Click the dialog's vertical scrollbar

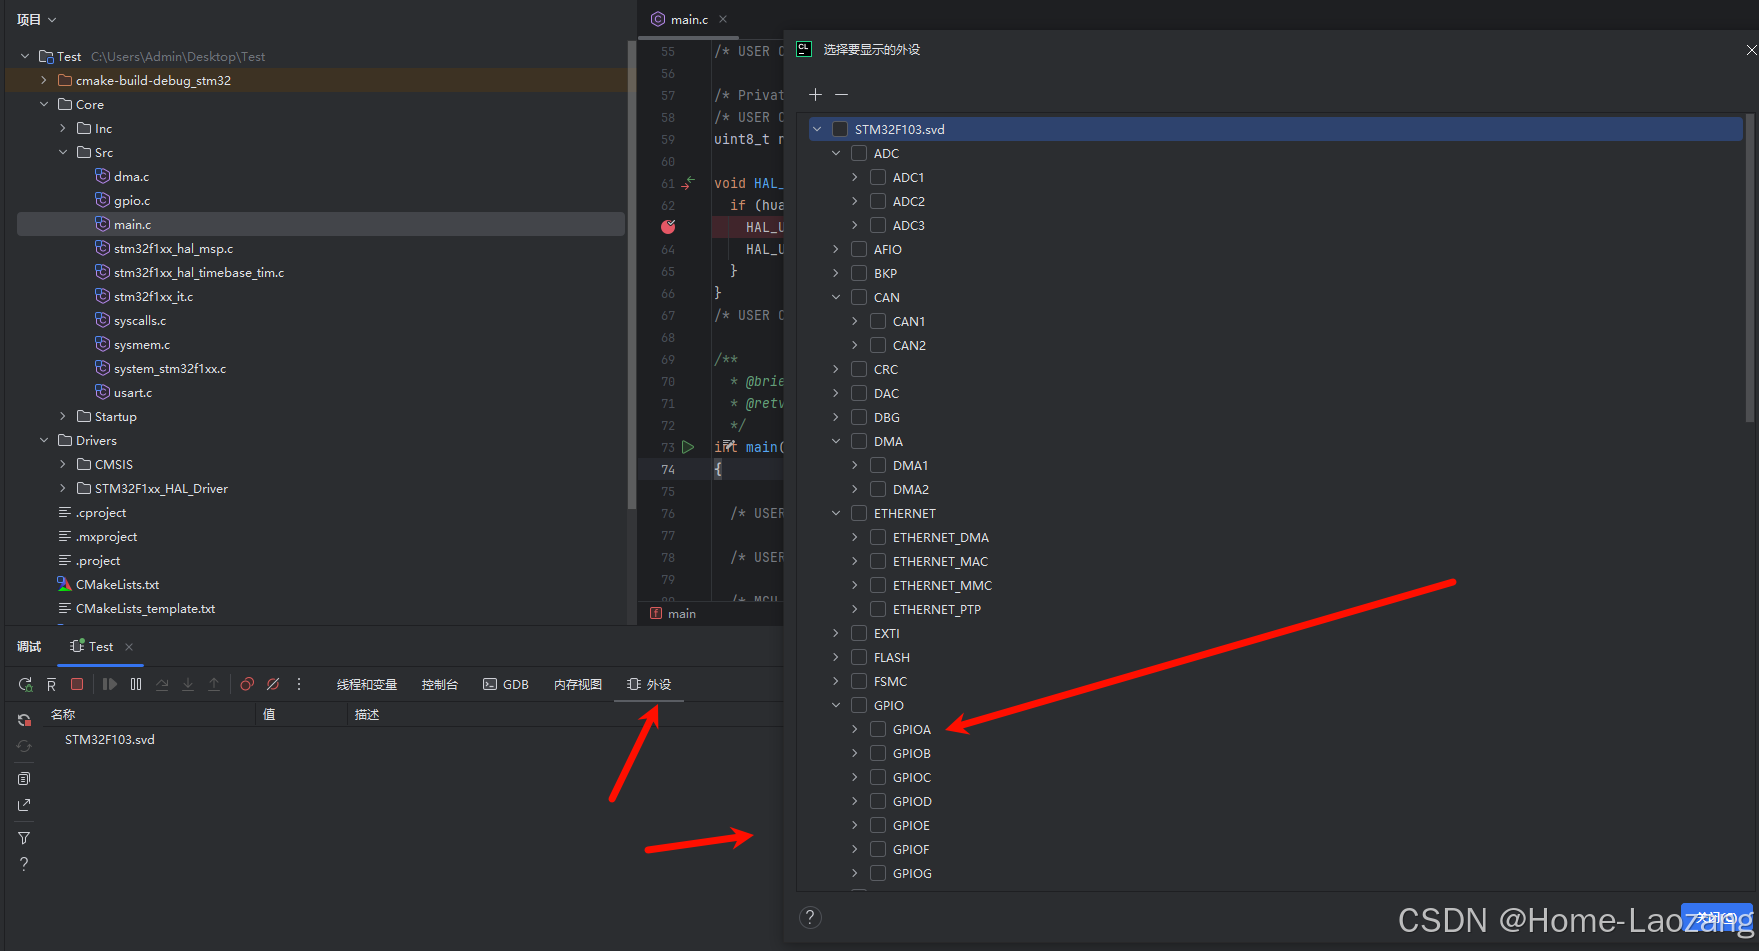1749,268
